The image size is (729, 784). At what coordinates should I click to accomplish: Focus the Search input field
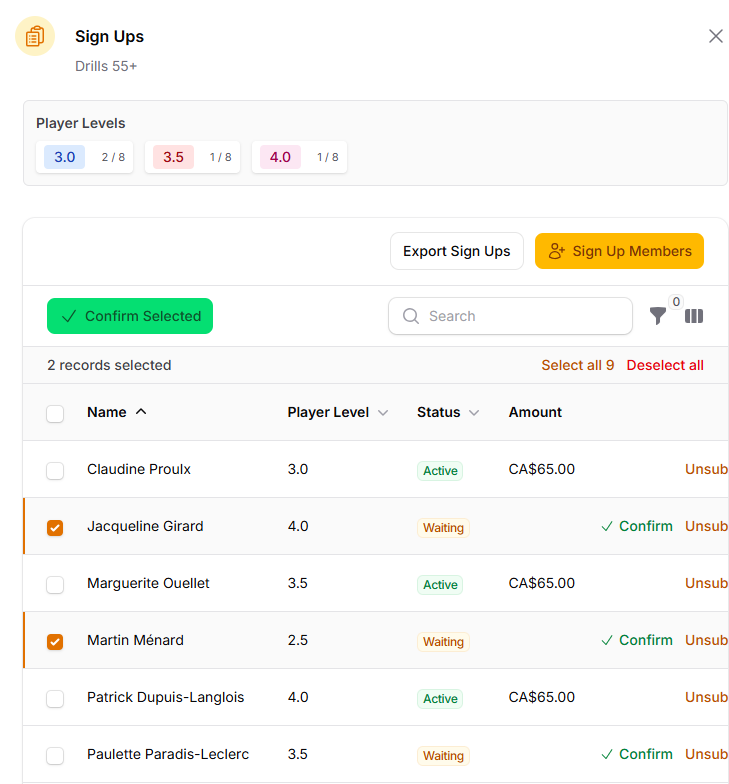click(x=520, y=316)
